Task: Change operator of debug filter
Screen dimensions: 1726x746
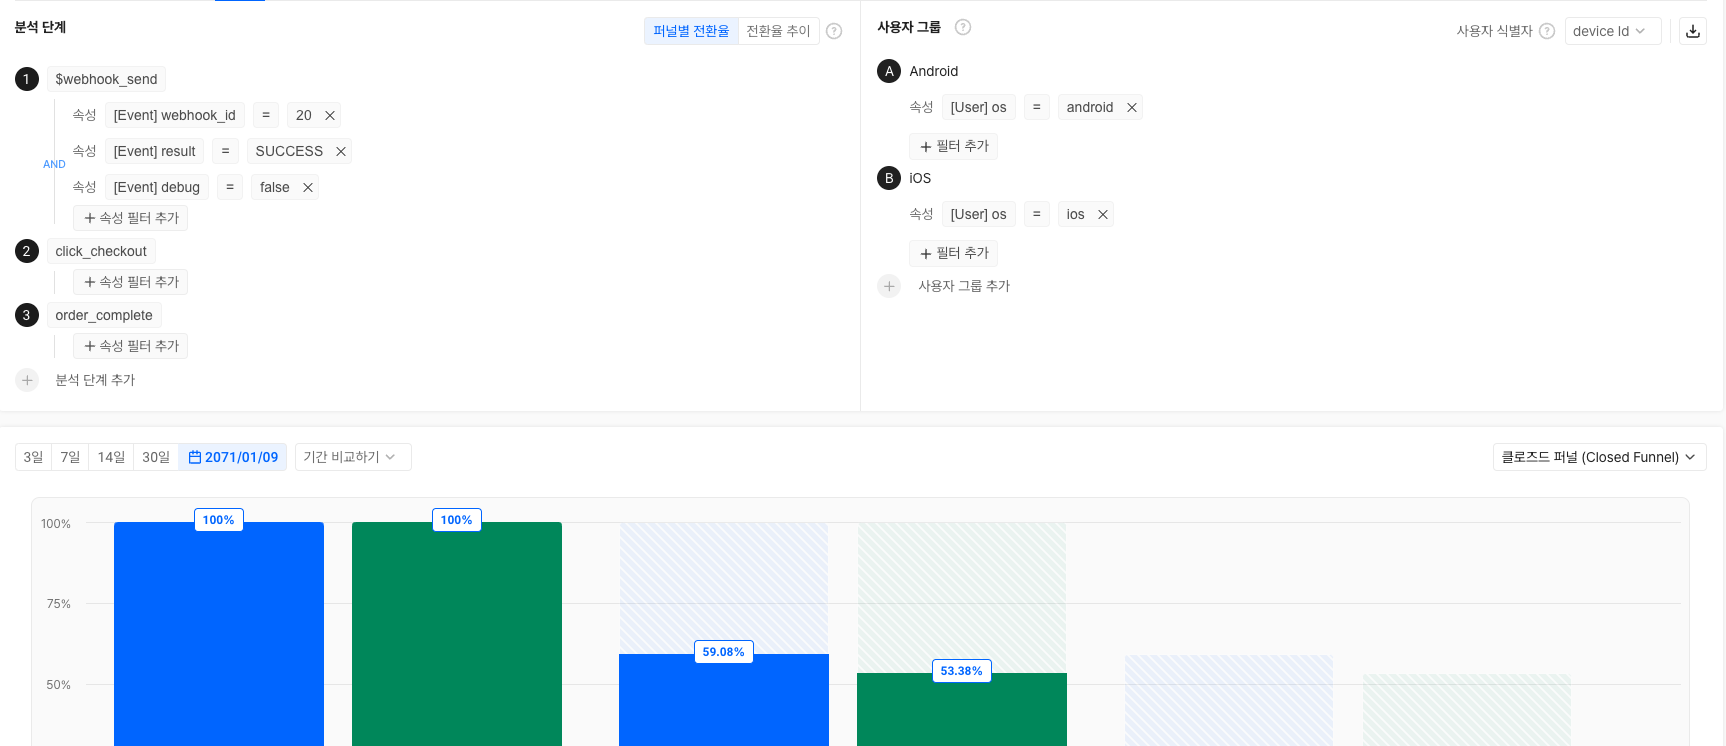Action: pyautogui.click(x=230, y=187)
